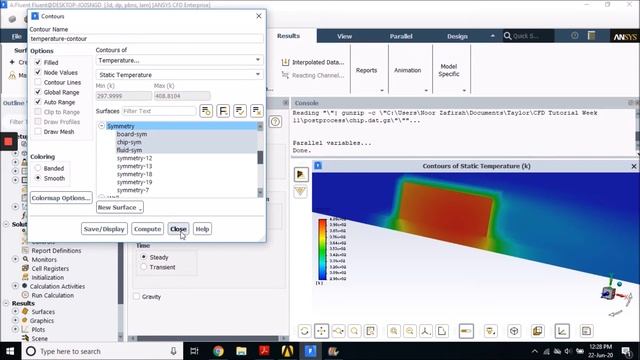Enable the Gravity checkbox
Viewport: 640px width, 360px height.
pos(137,296)
